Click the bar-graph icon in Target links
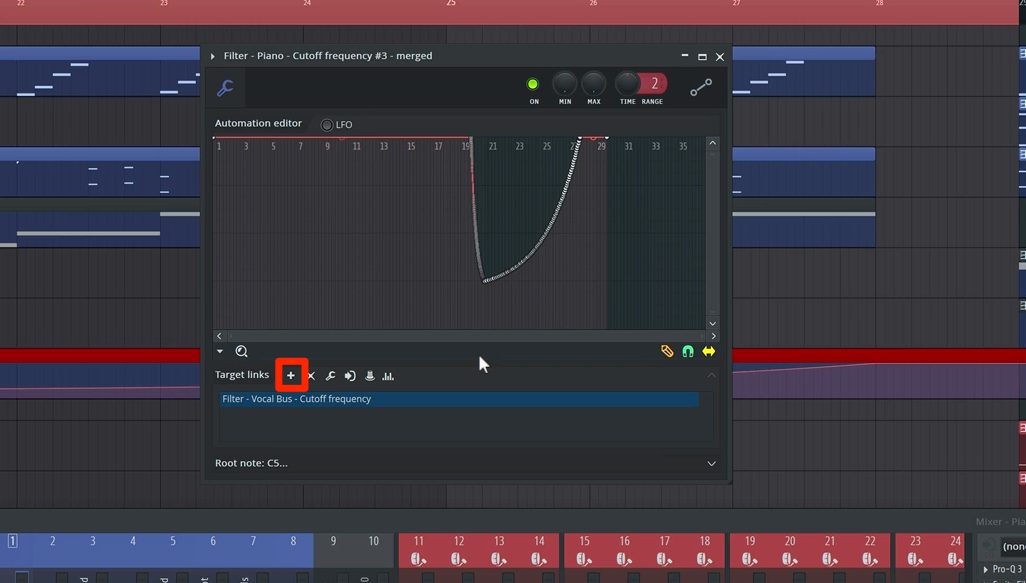The height and width of the screenshot is (583, 1026). (388, 376)
